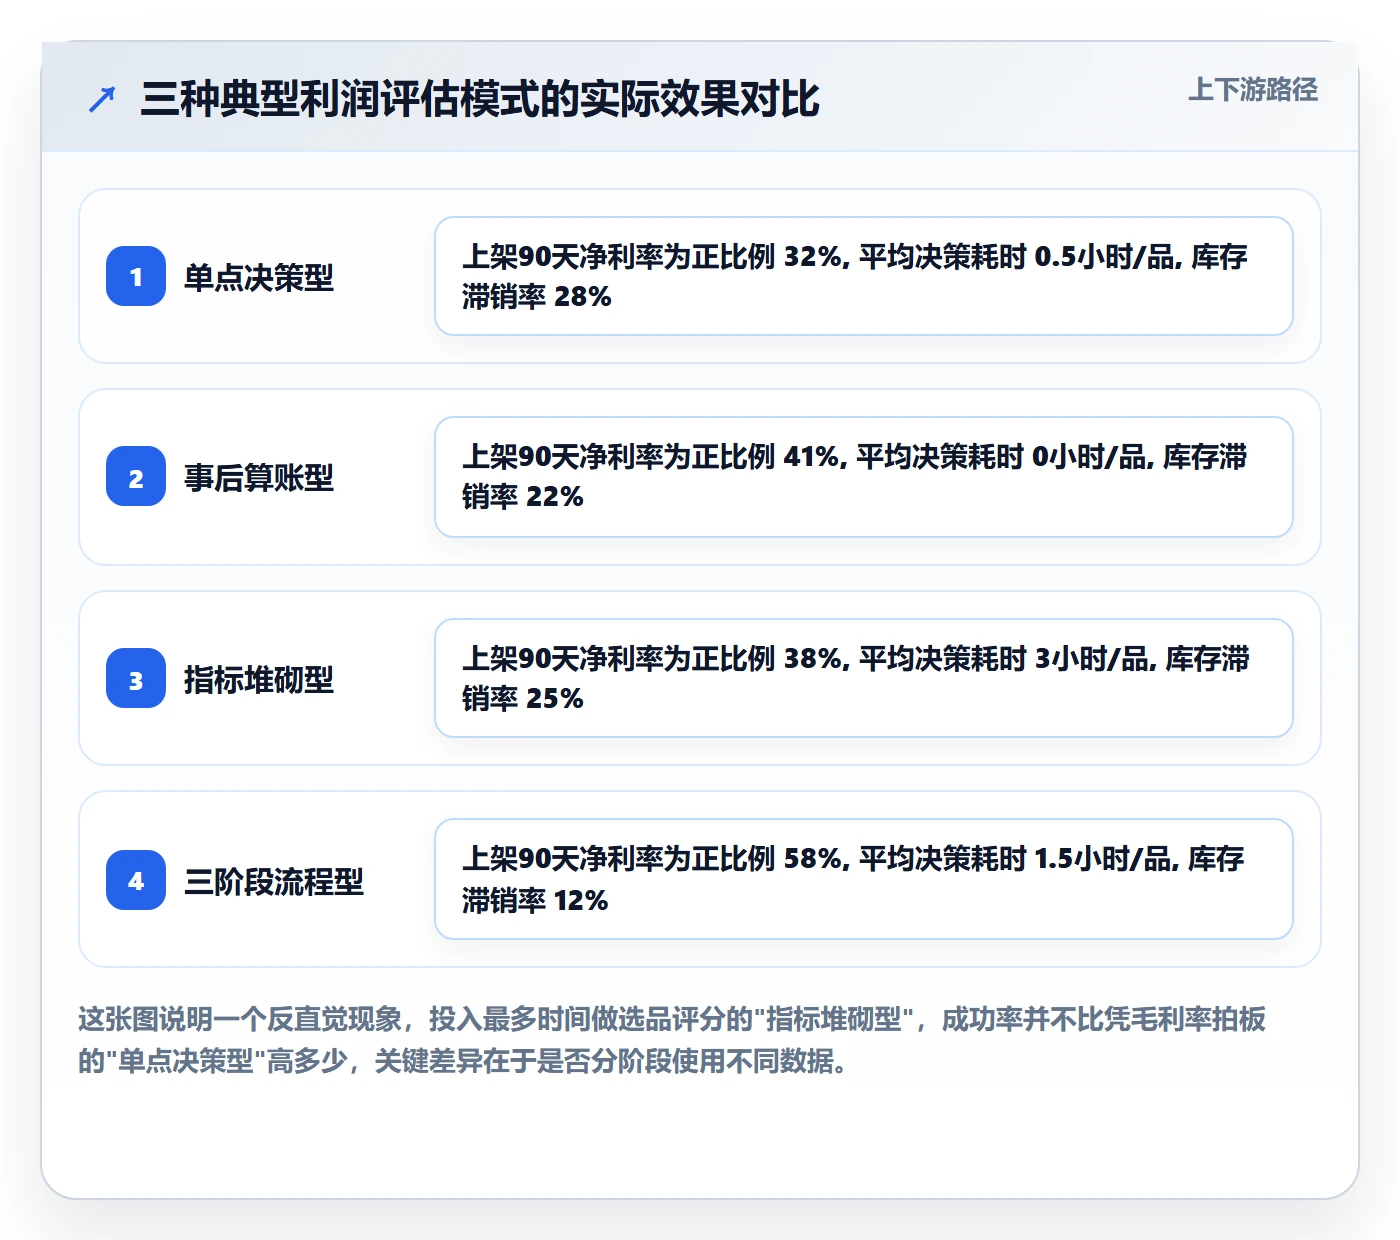The height and width of the screenshot is (1240, 1400).
Task: Click the title 三种典型利润评估模式的实际效果对比
Action: coord(480,99)
